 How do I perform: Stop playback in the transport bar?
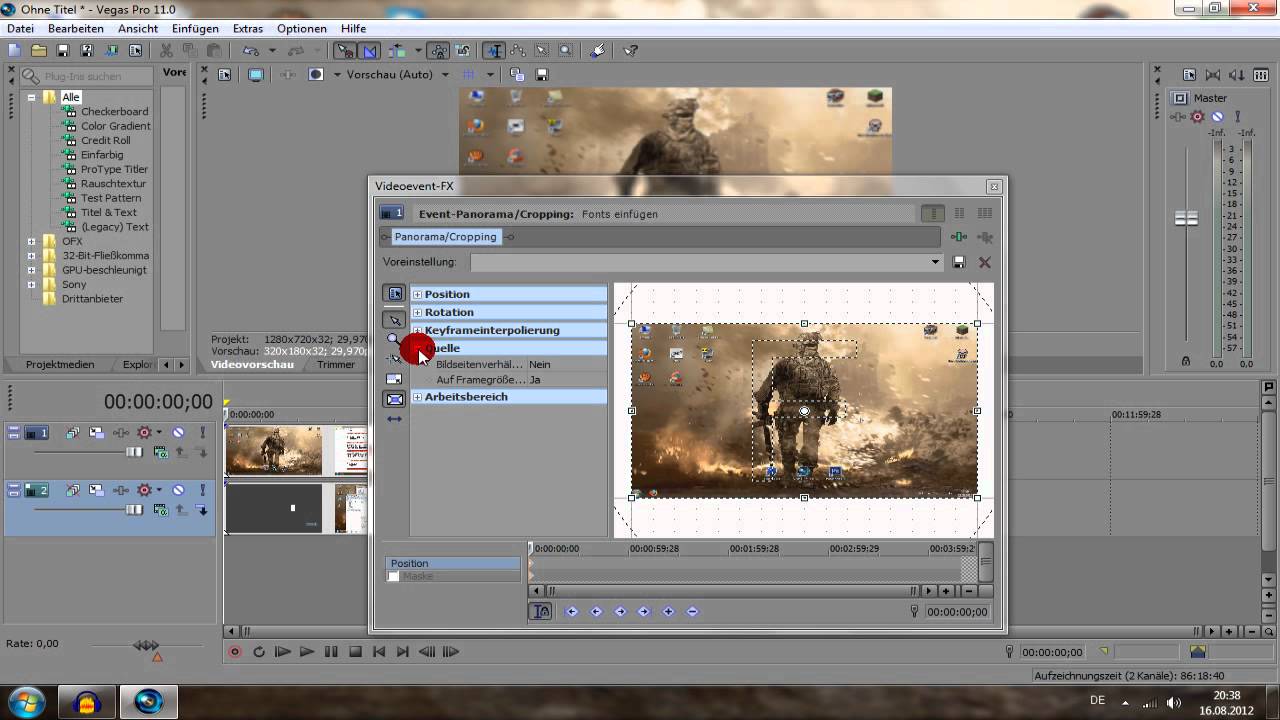point(355,652)
